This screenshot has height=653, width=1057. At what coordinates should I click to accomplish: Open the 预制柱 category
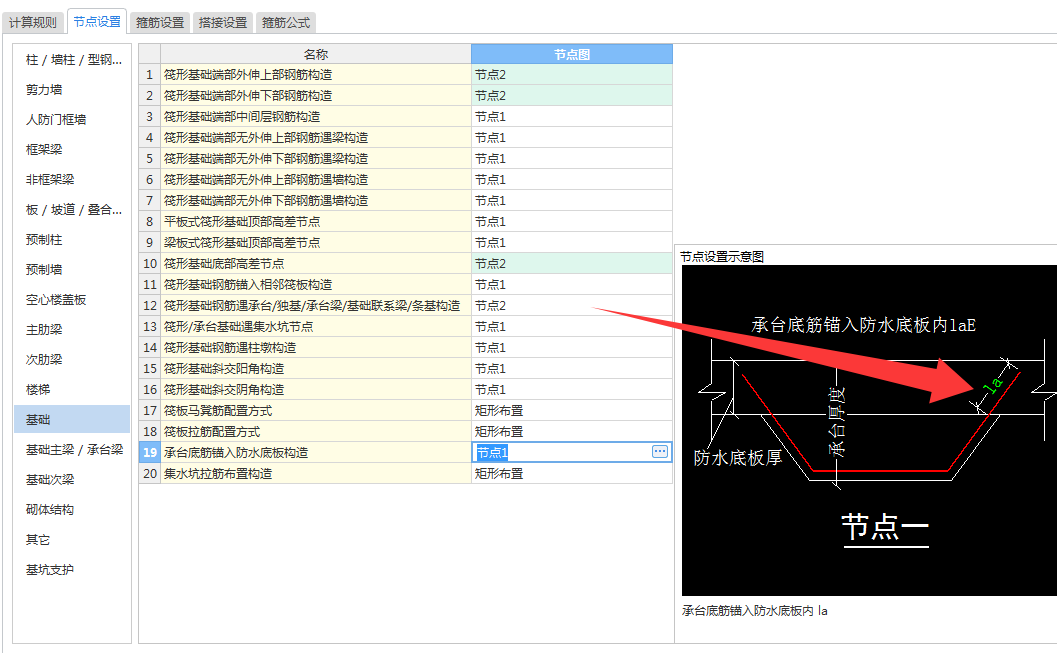pos(73,239)
